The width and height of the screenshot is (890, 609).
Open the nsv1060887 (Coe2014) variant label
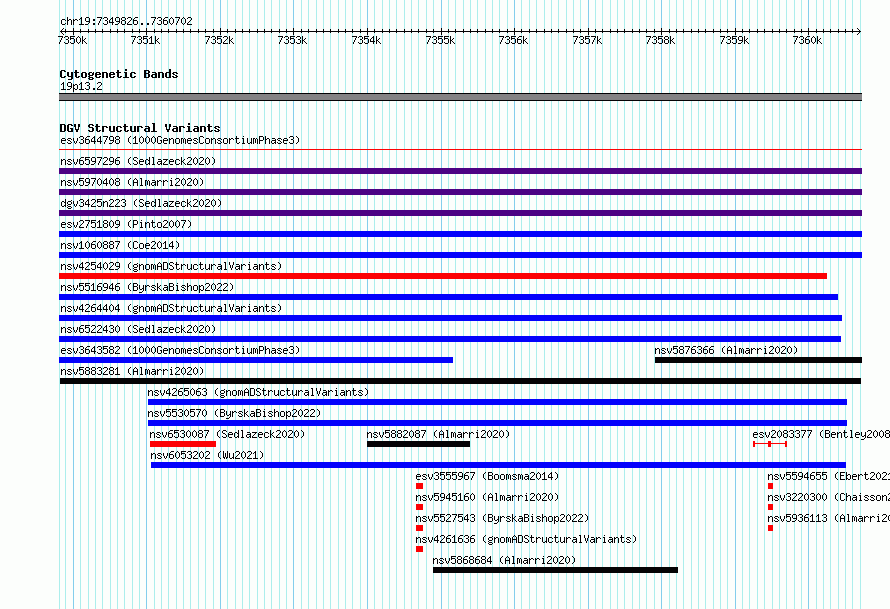pos(120,245)
